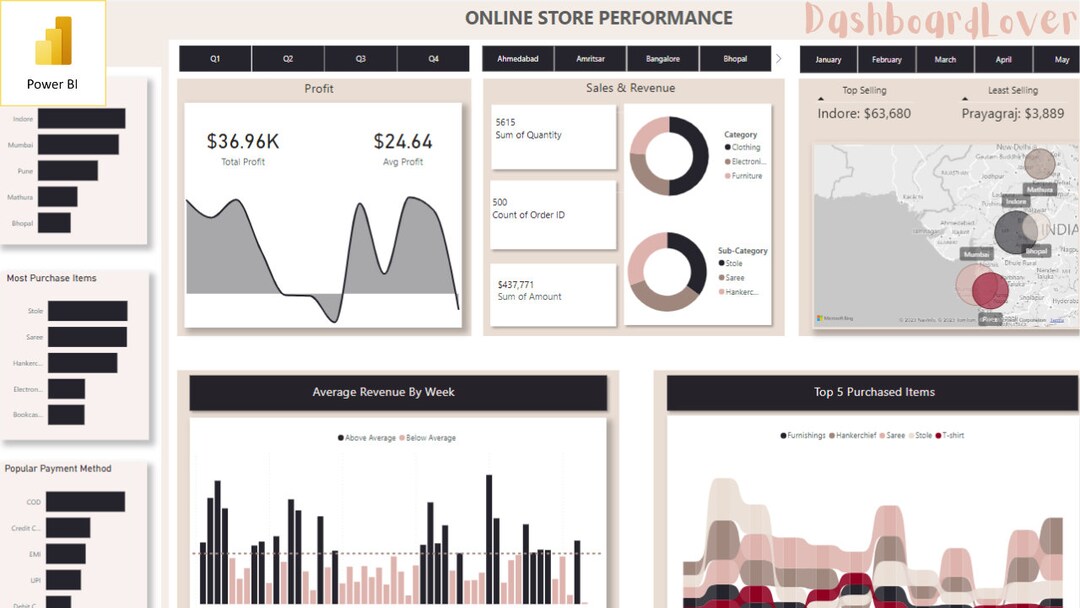Select the May month filter
1080x608 pixels.
(x=1059, y=59)
